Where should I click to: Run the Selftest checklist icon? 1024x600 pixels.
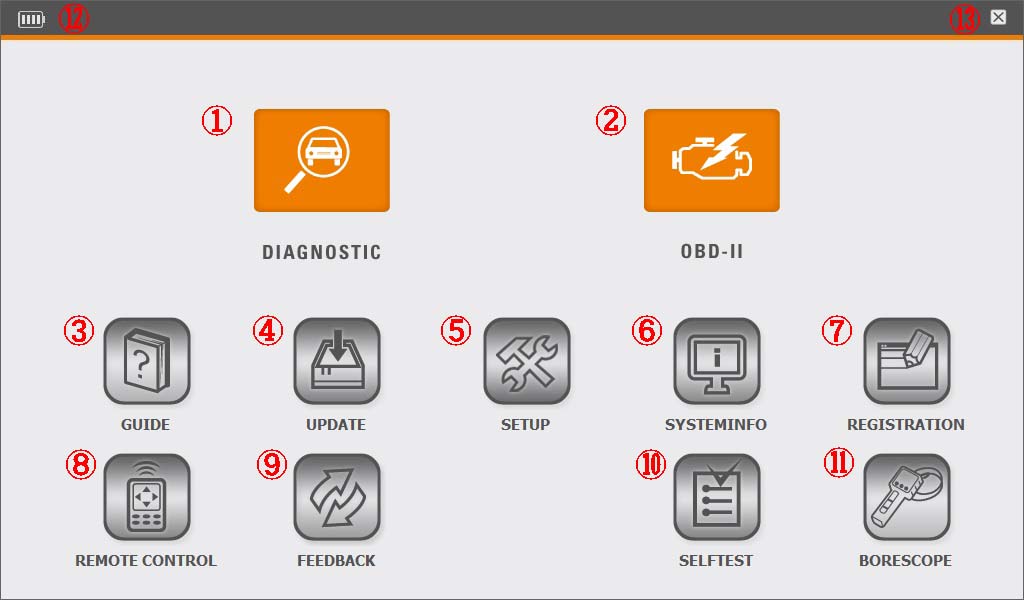(717, 497)
